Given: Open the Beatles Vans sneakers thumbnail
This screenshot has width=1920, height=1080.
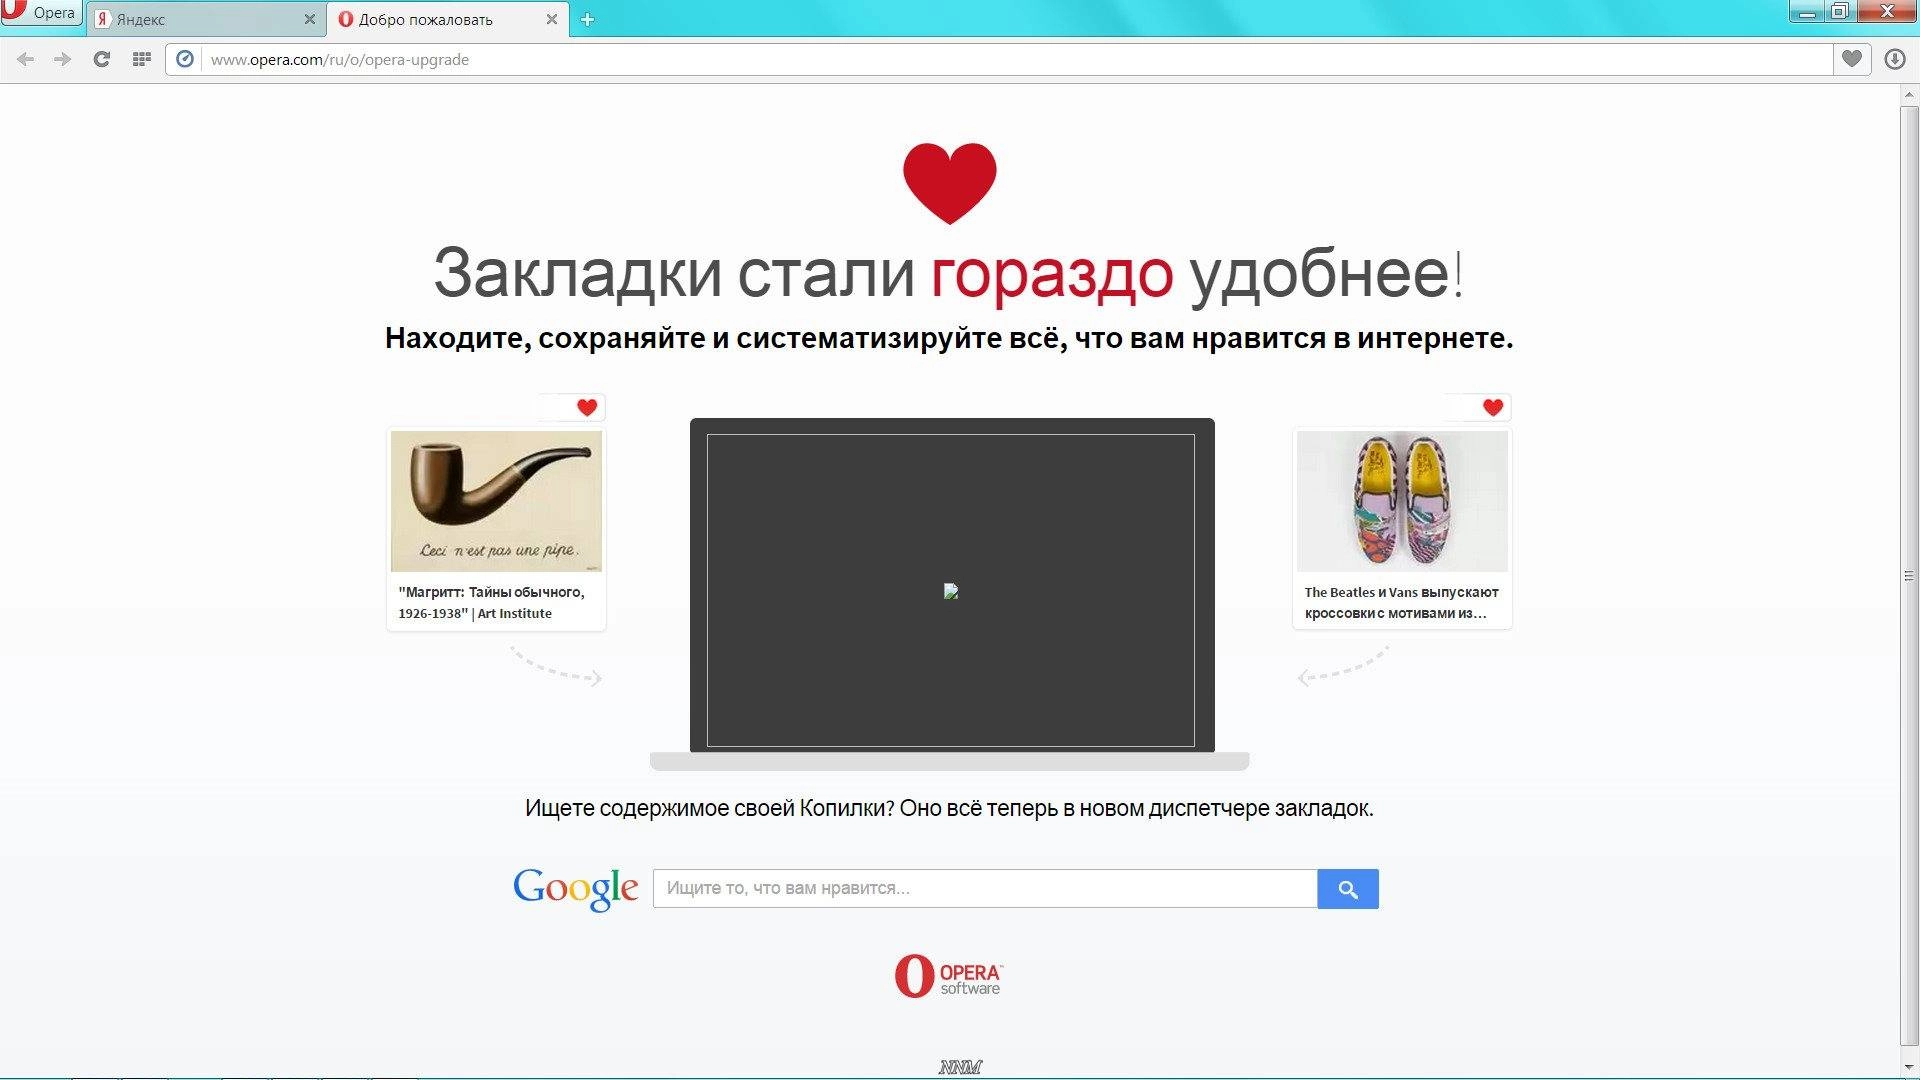Looking at the screenshot, I should click(x=1402, y=501).
